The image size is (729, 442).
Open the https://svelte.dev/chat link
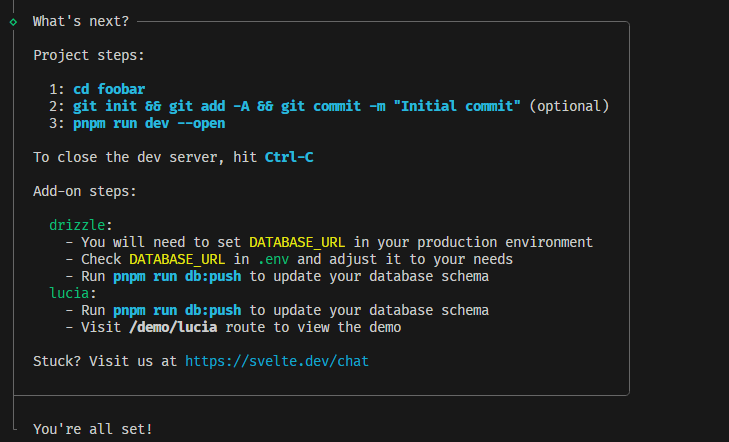click(277, 361)
